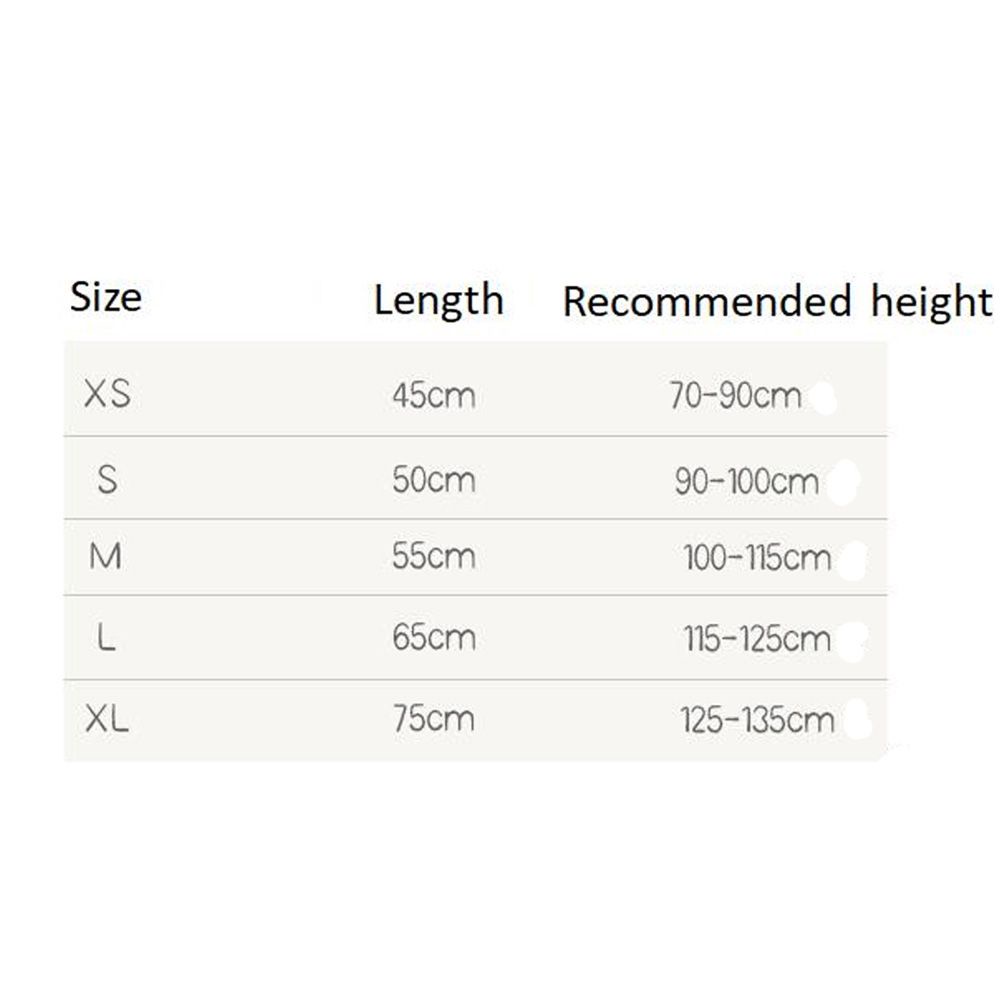1000x1000 pixels.
Task: Select the S size label
Action: coord(108,480)
